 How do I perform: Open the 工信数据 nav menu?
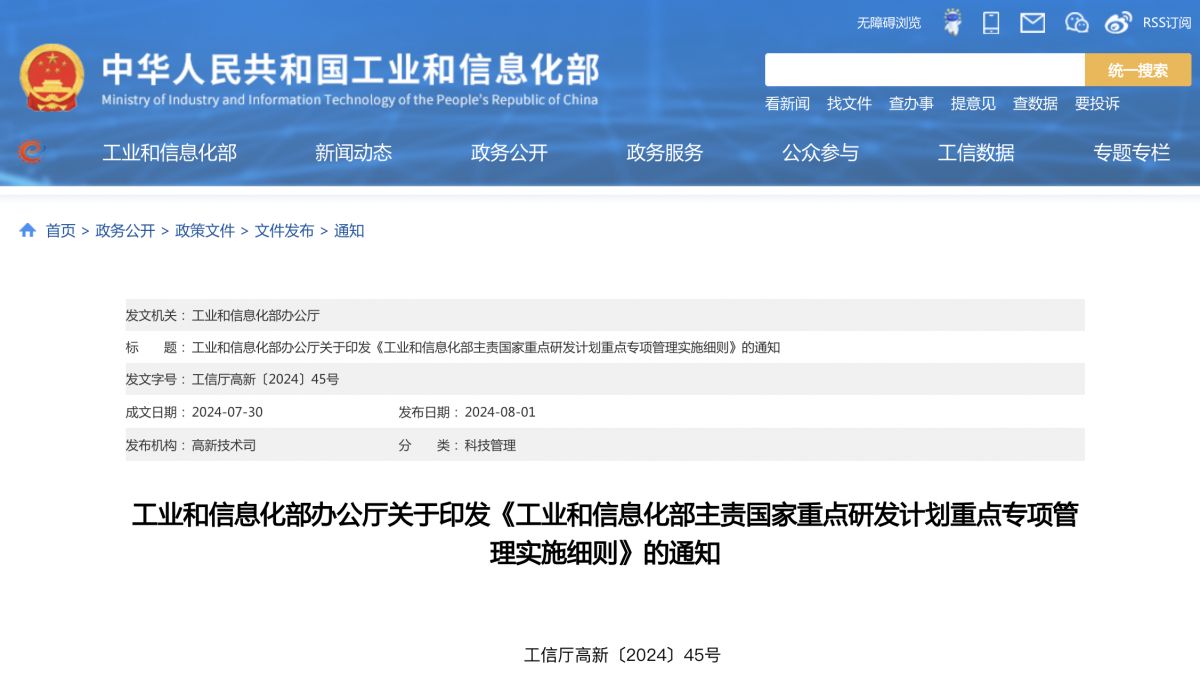[x=976, y=152]
